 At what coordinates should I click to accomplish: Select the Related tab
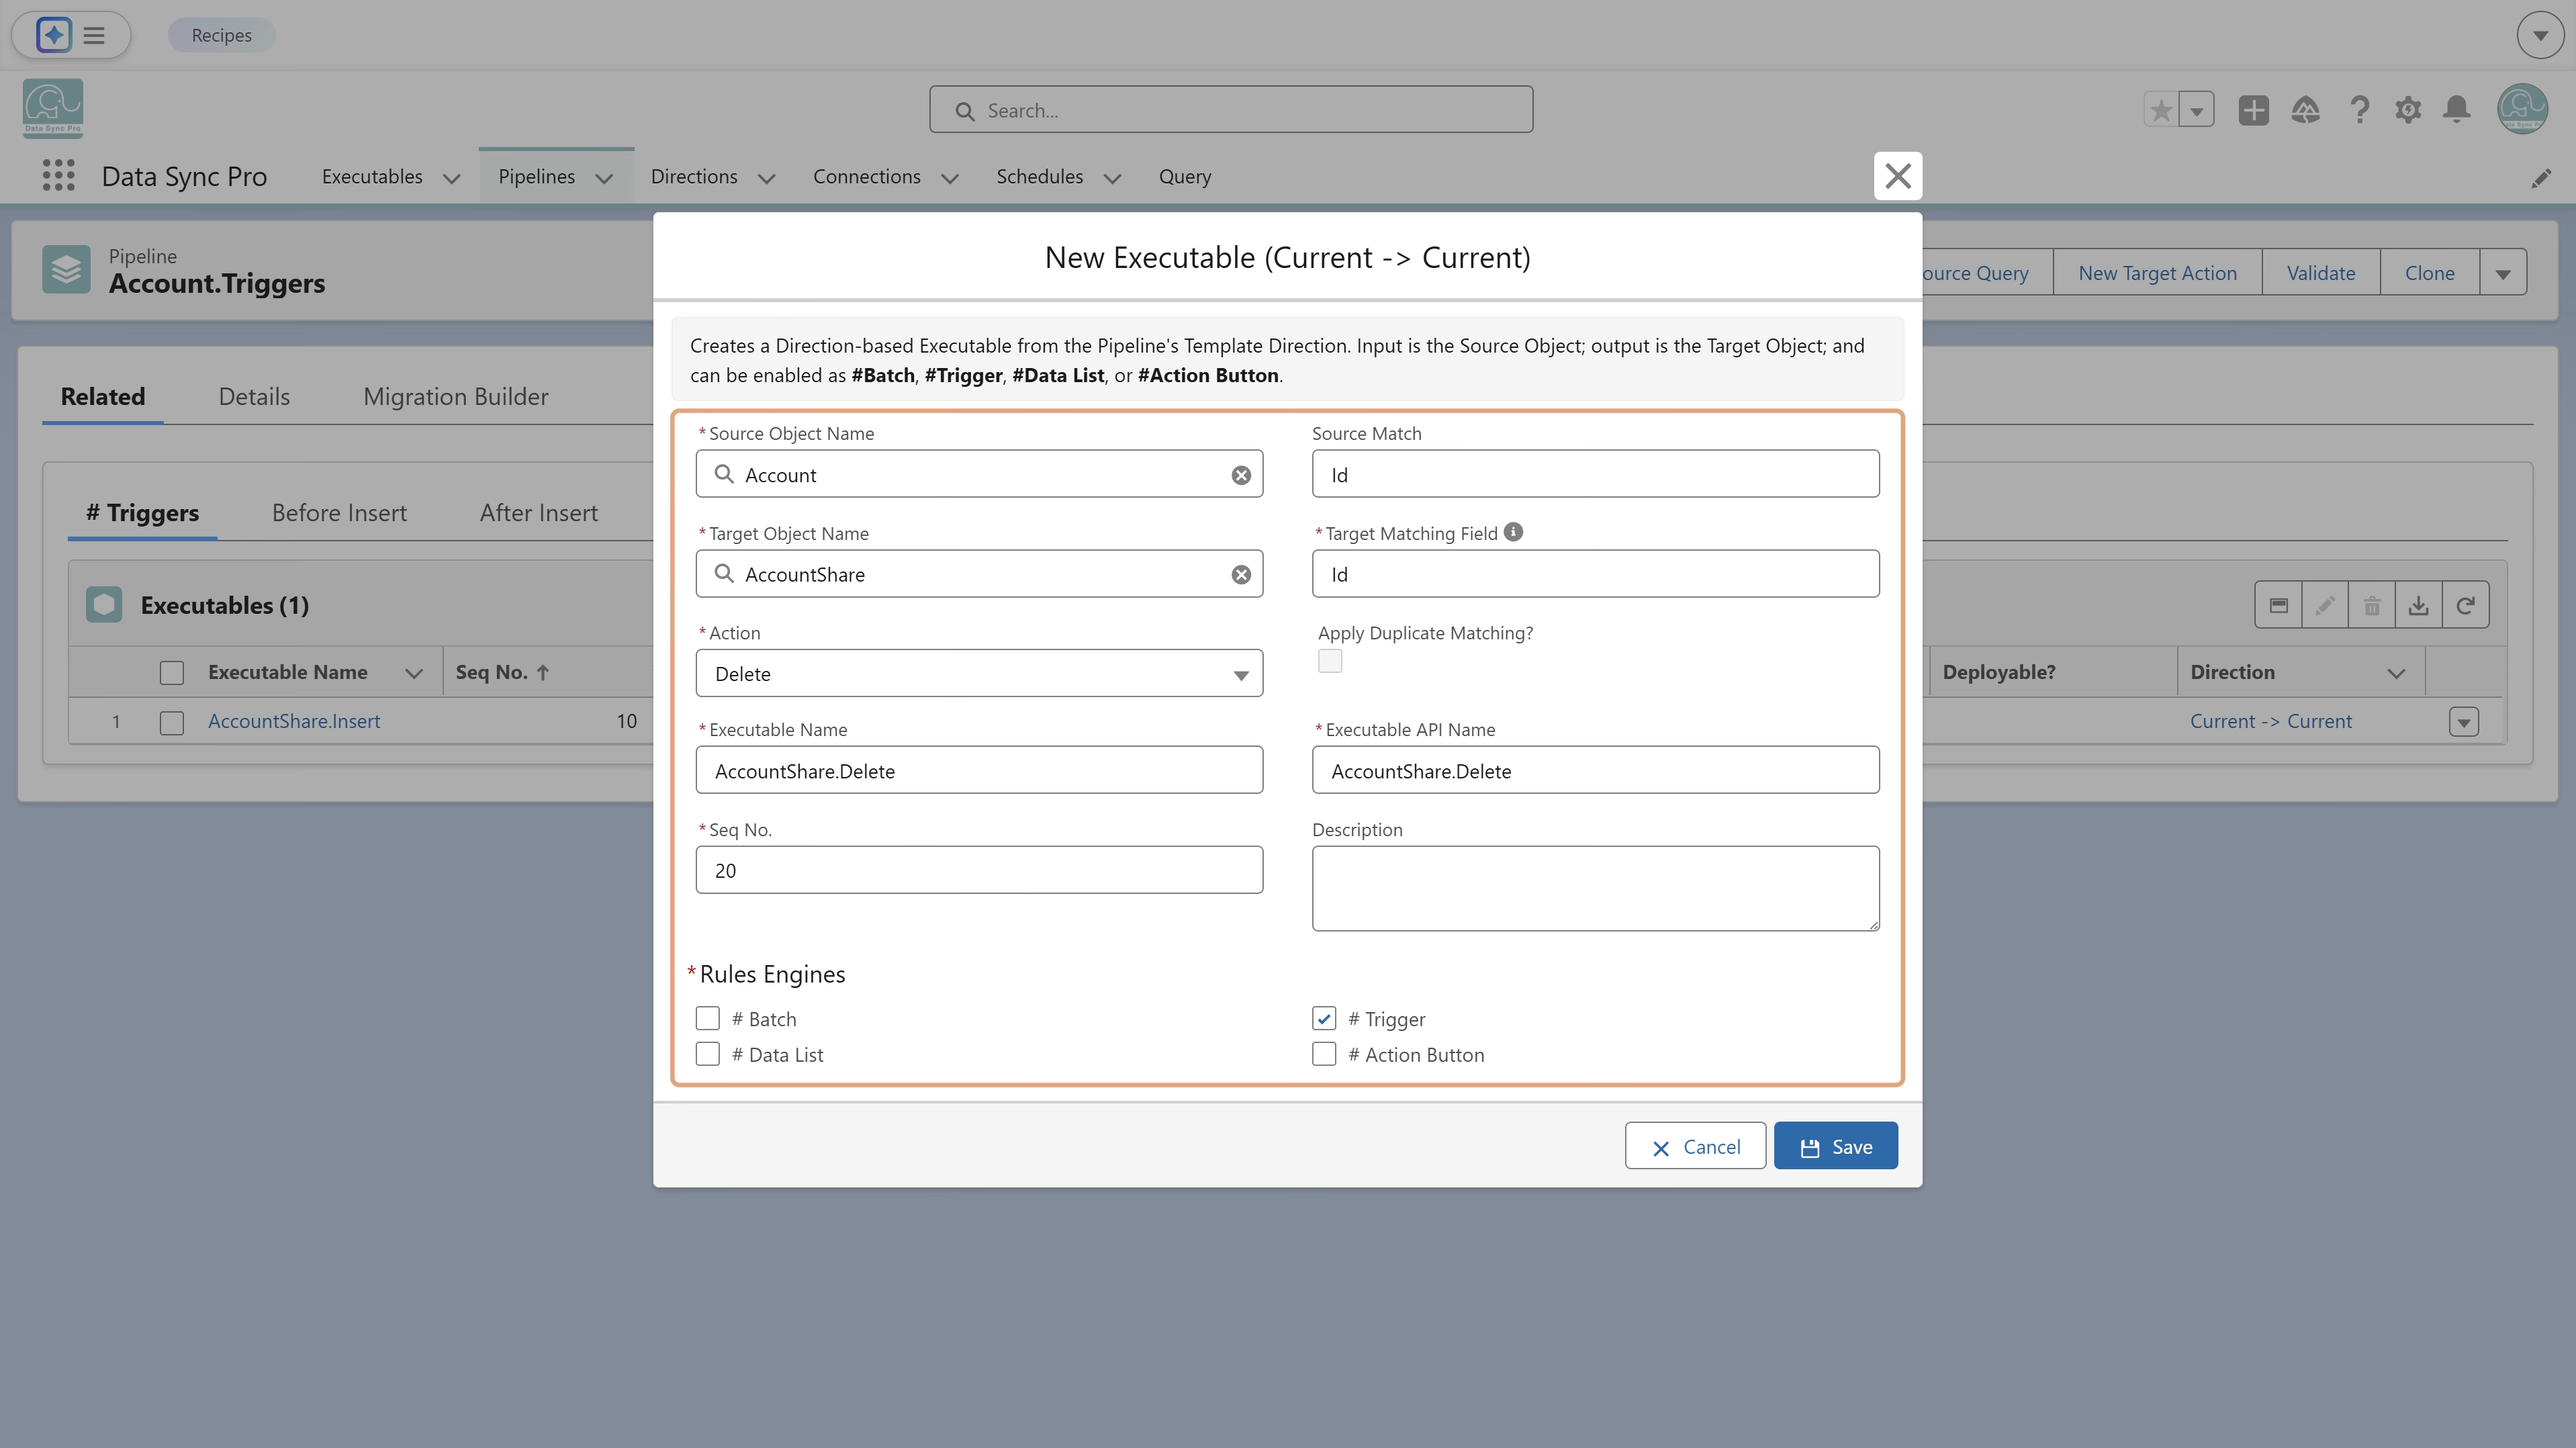(103, 396)
